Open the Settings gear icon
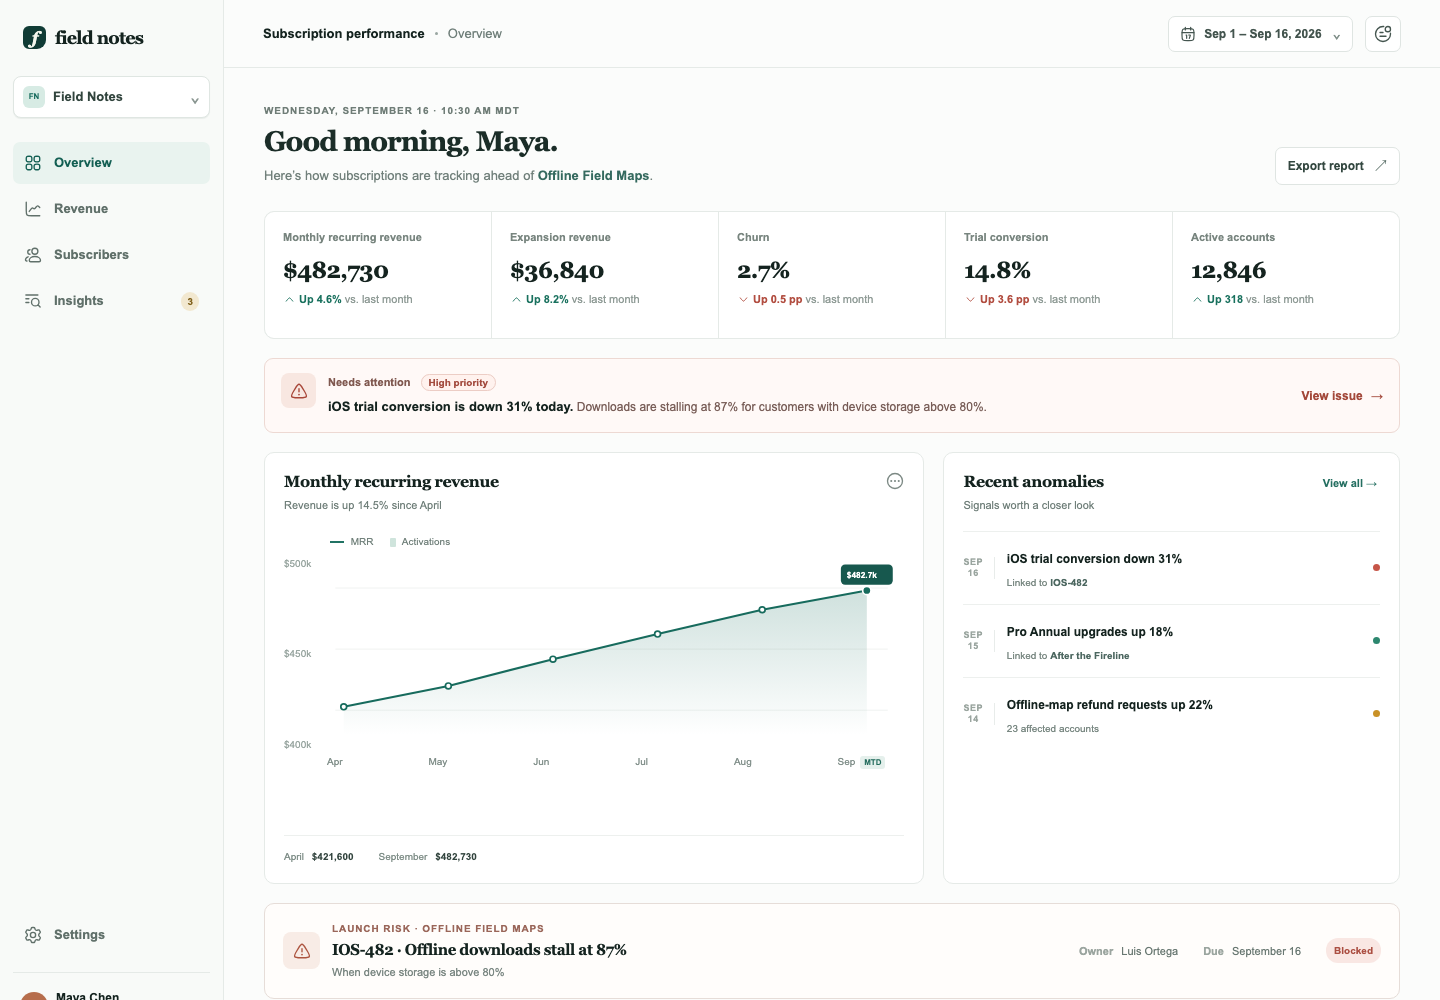Screen dimensions: 1440x1000 (x=33, y=935)
